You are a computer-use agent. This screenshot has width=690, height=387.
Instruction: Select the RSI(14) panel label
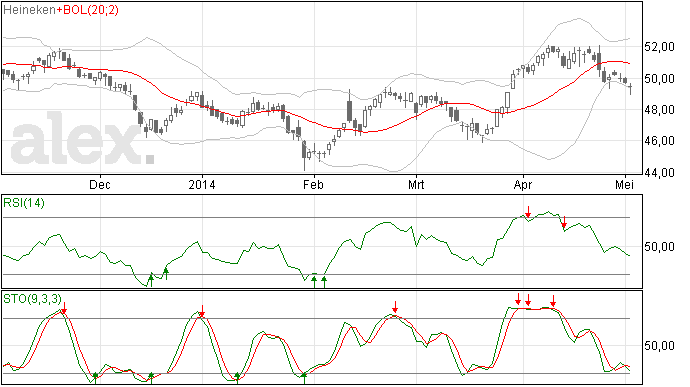tap(24, 203)
